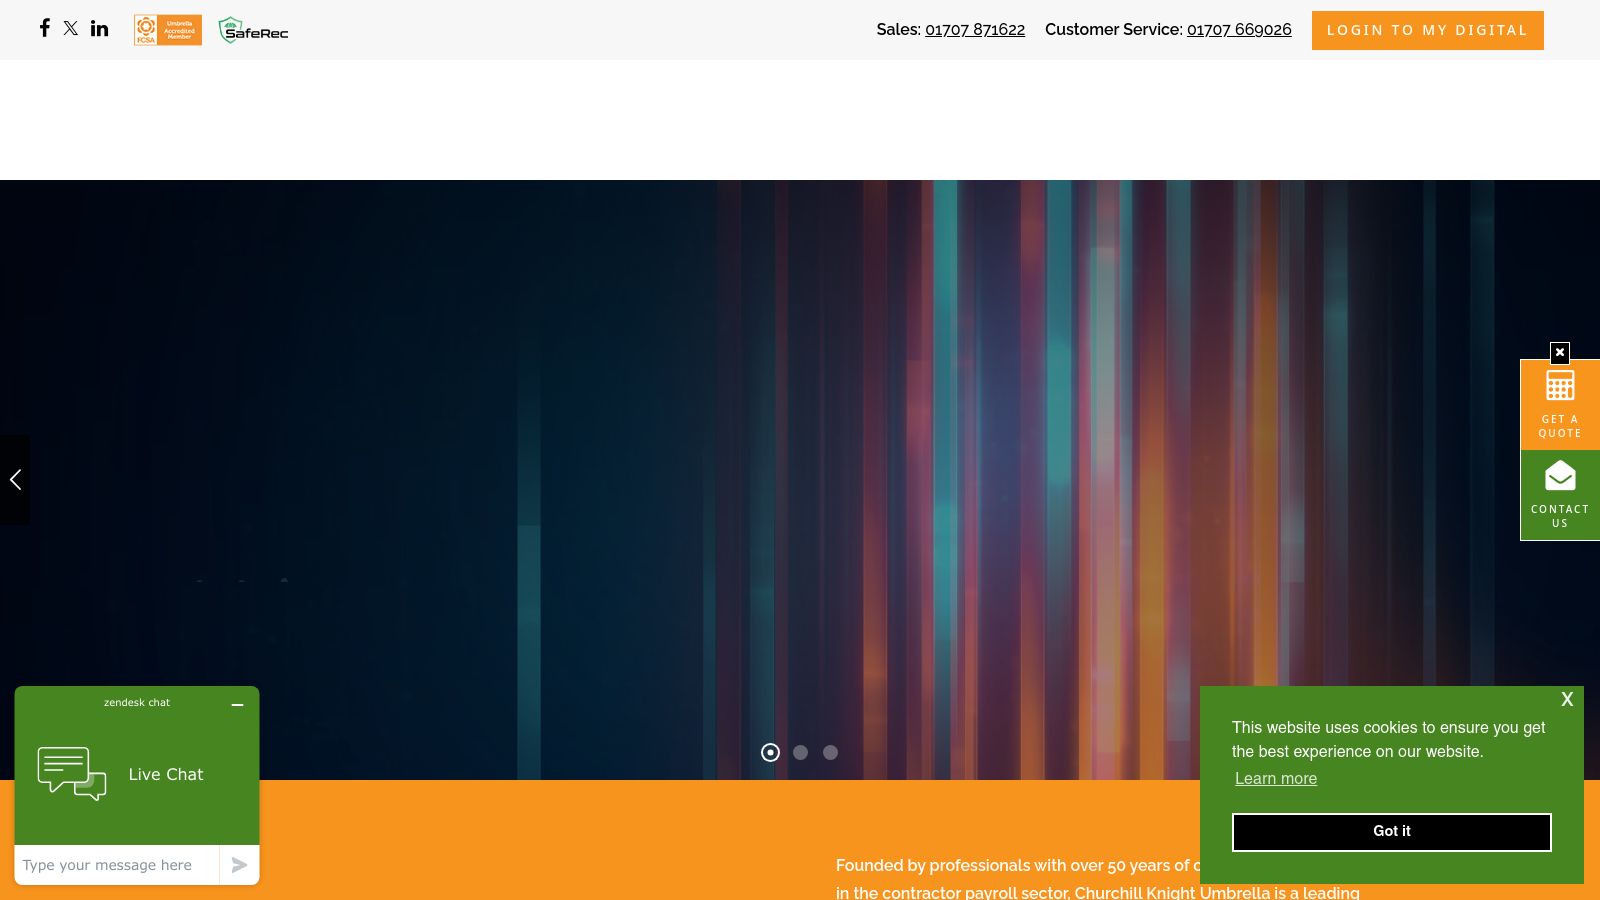
Task: Click the previous slide arrow
Action: [x=14, y=480]
